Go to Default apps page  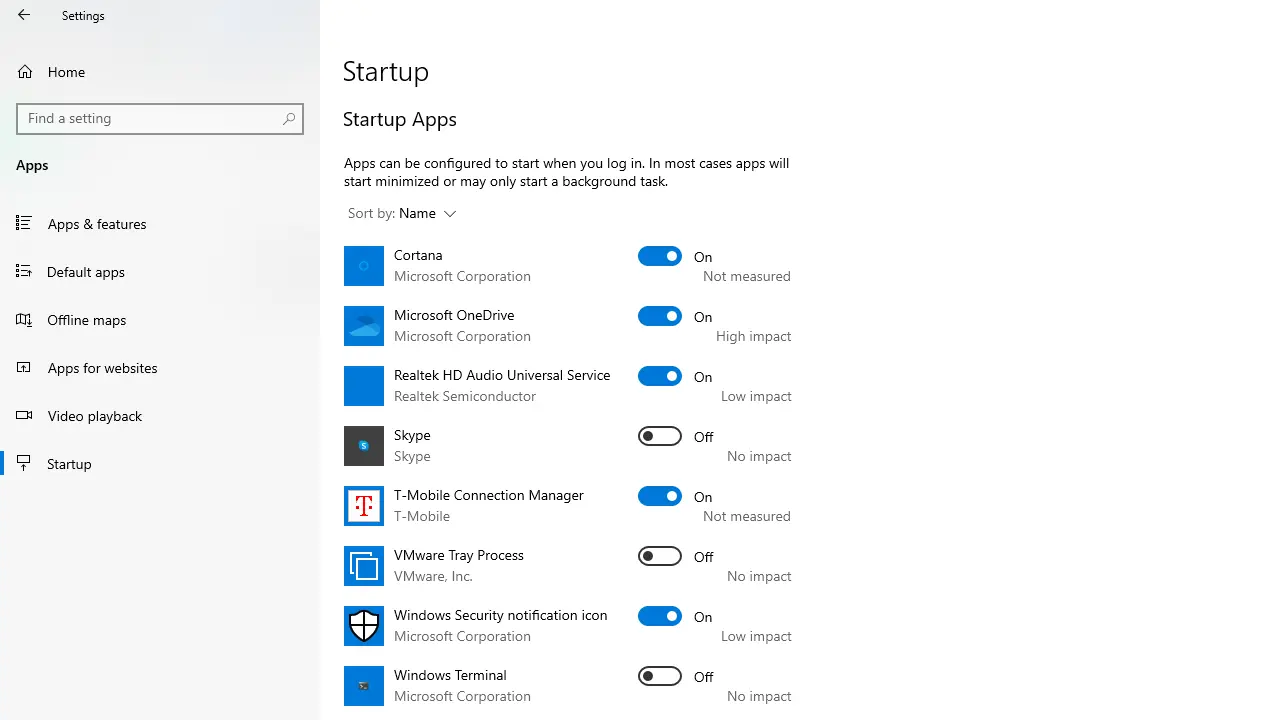tap(160, 271)
